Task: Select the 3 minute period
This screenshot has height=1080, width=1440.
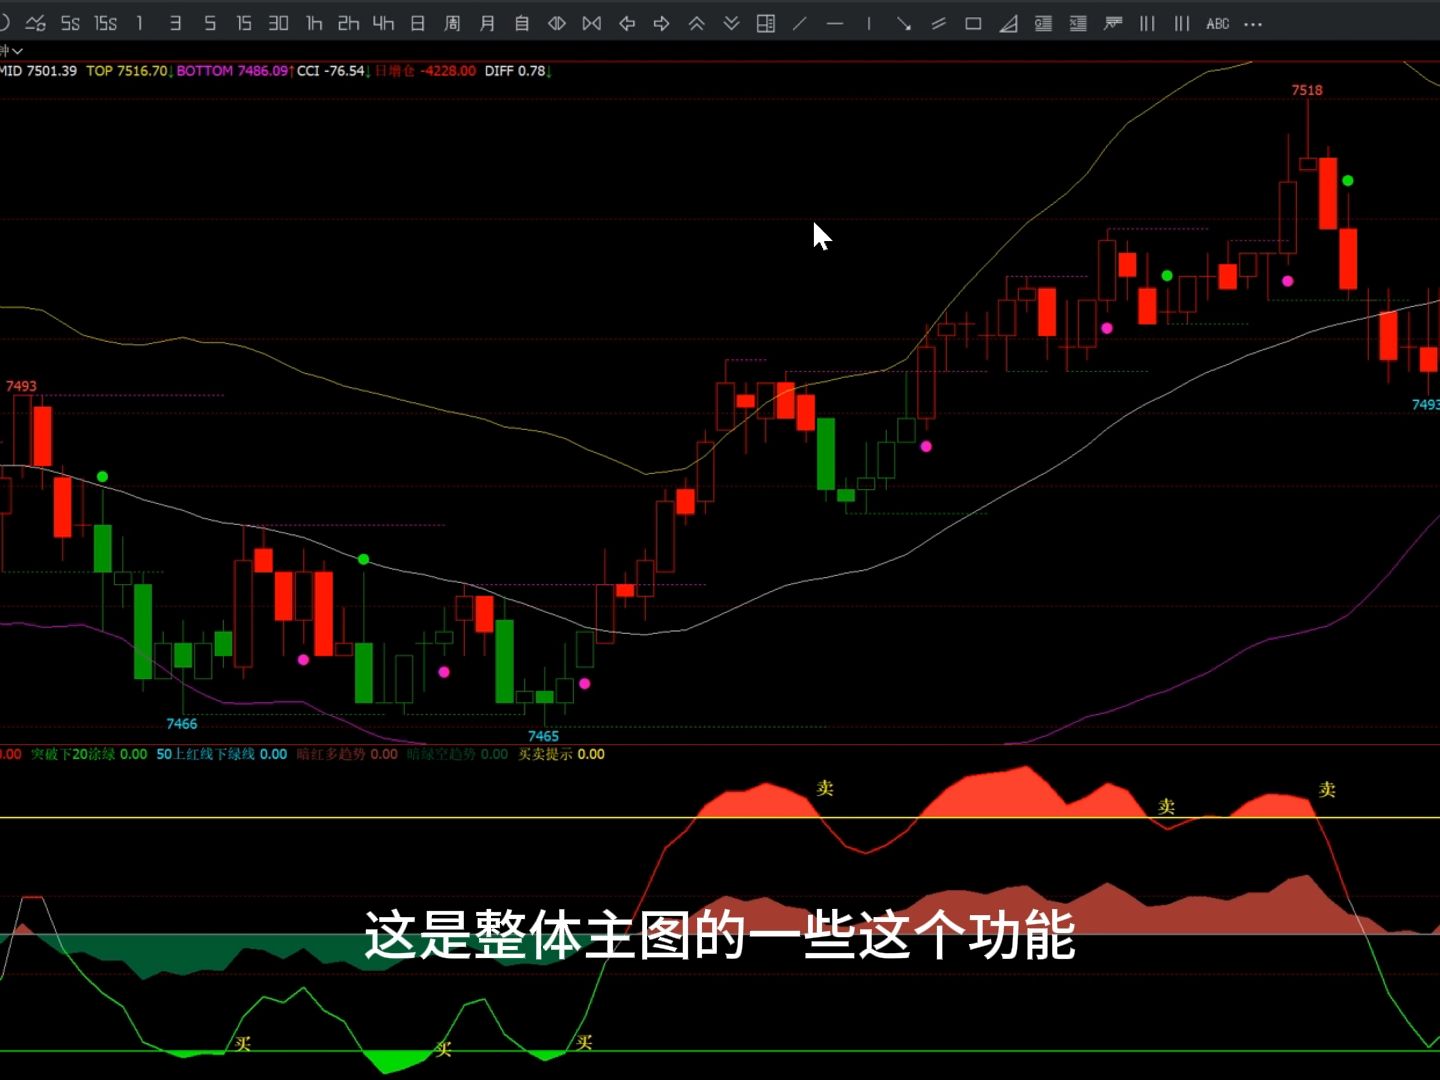Action: coord(175,23)
